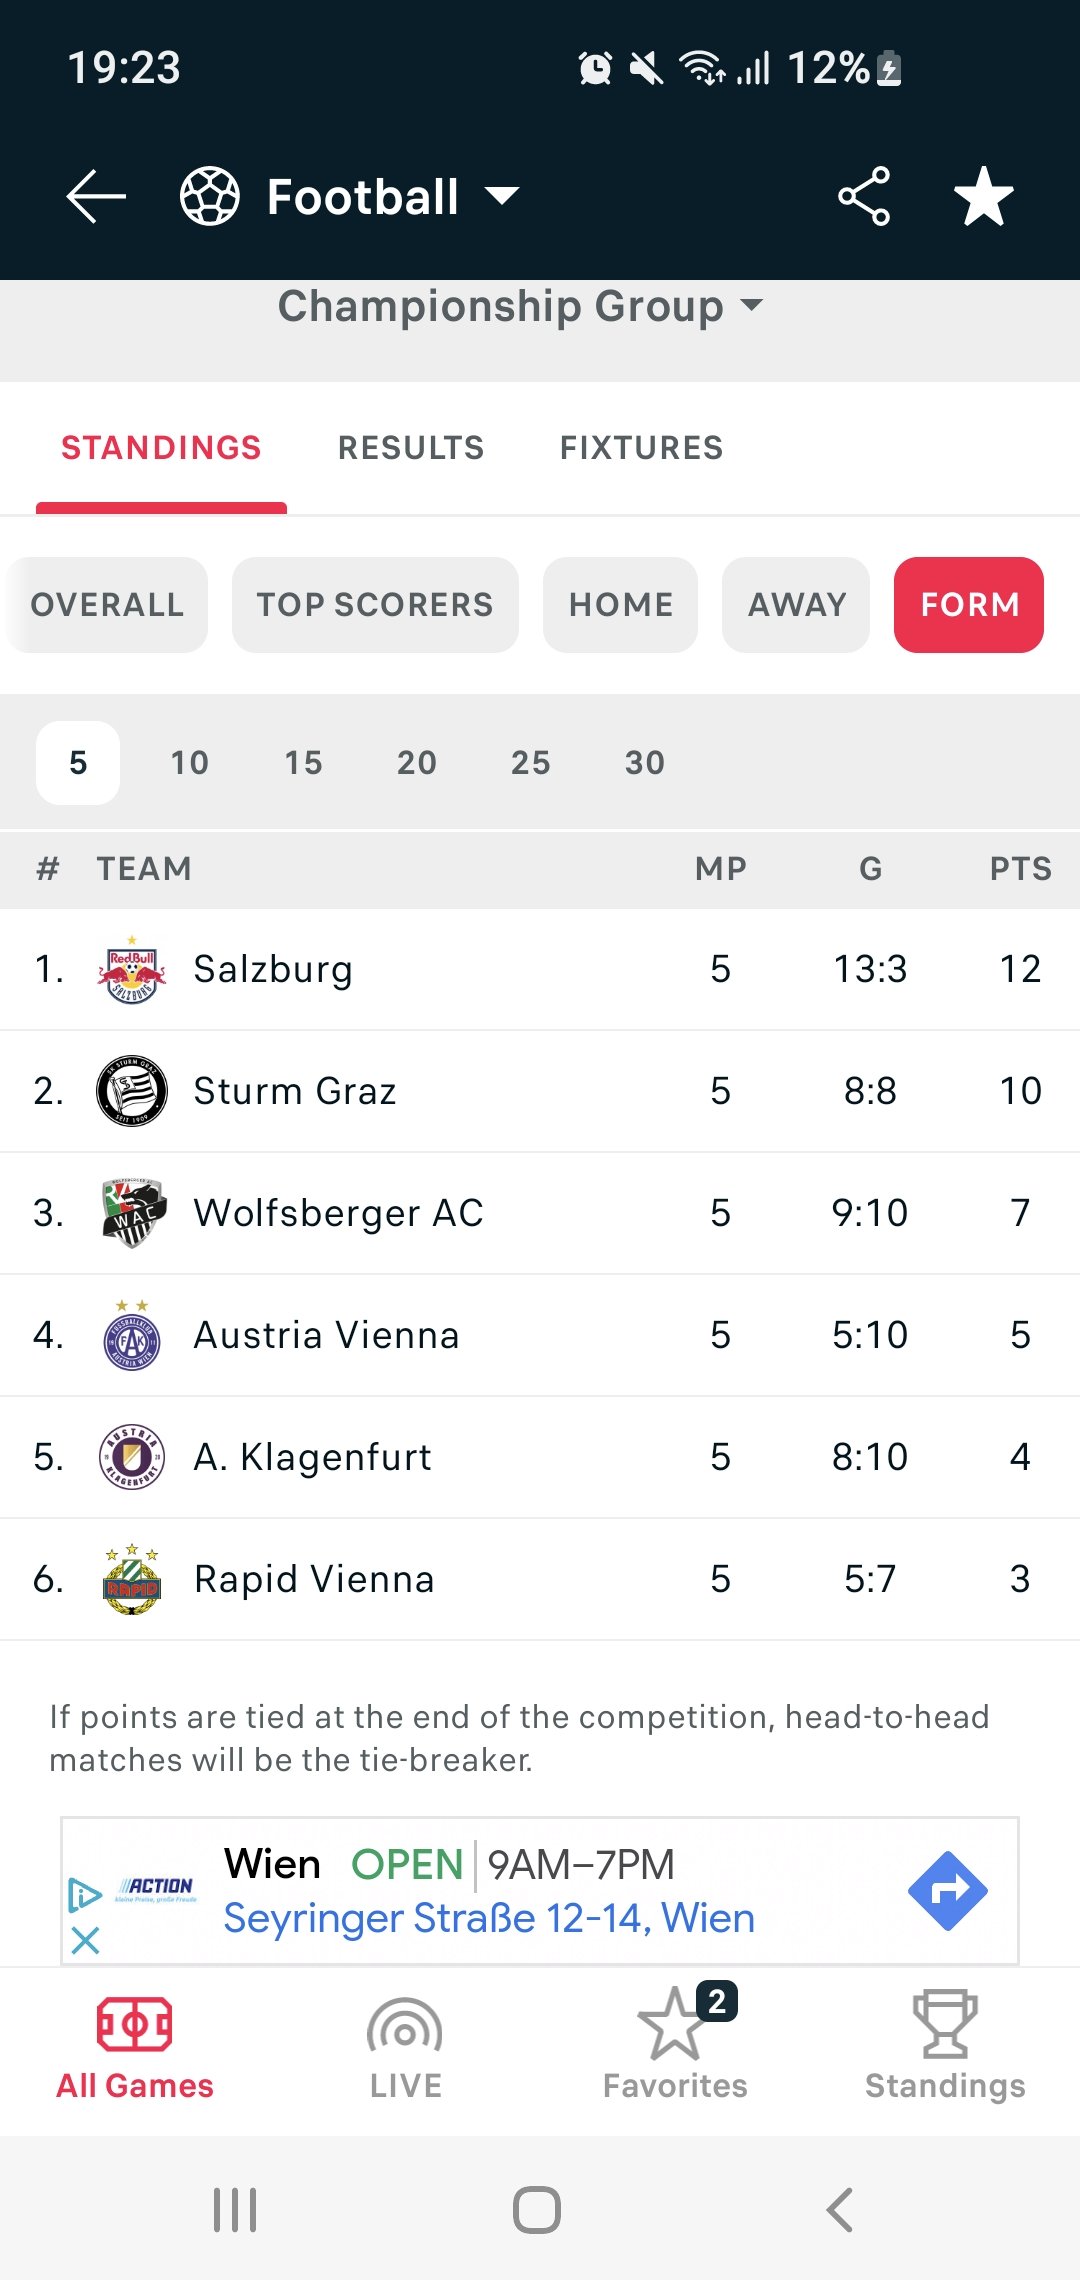Show form for last 10 matches
The image size is (1080, 2280).
[190, 763]
